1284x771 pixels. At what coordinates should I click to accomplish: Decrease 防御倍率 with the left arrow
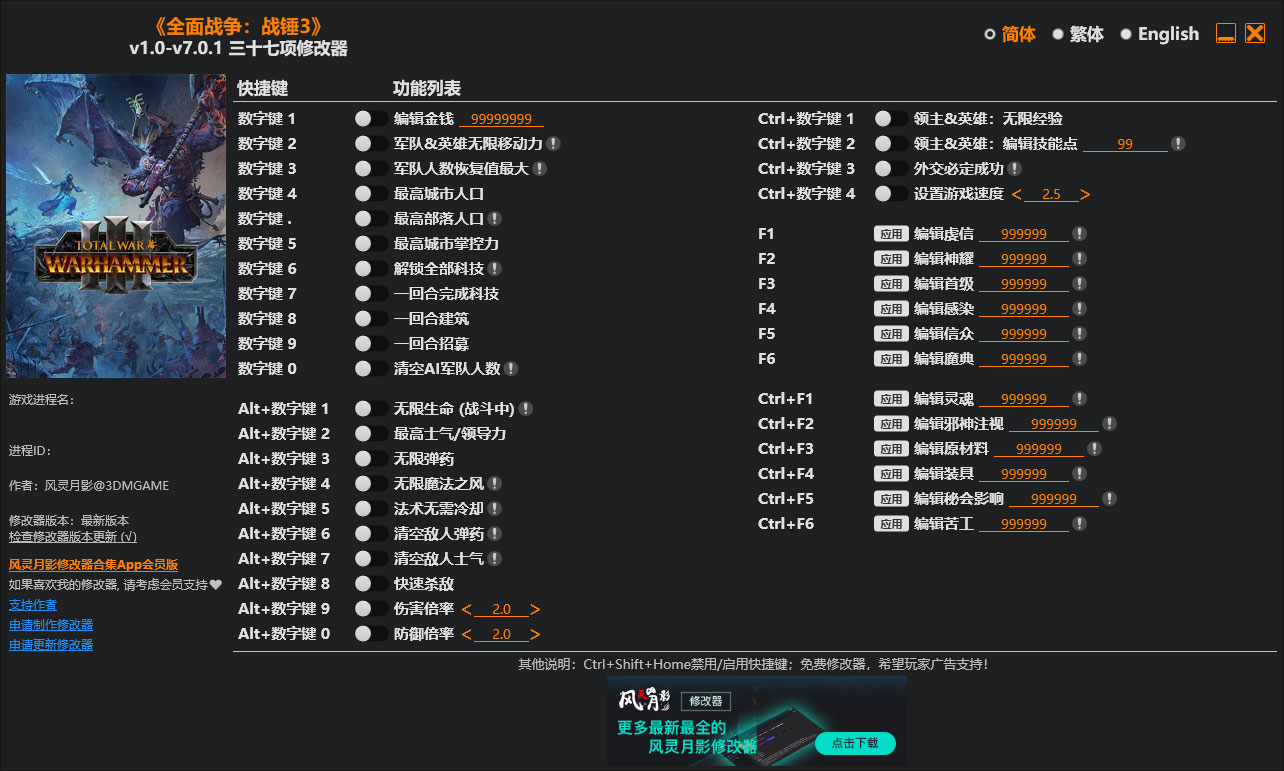467,633
